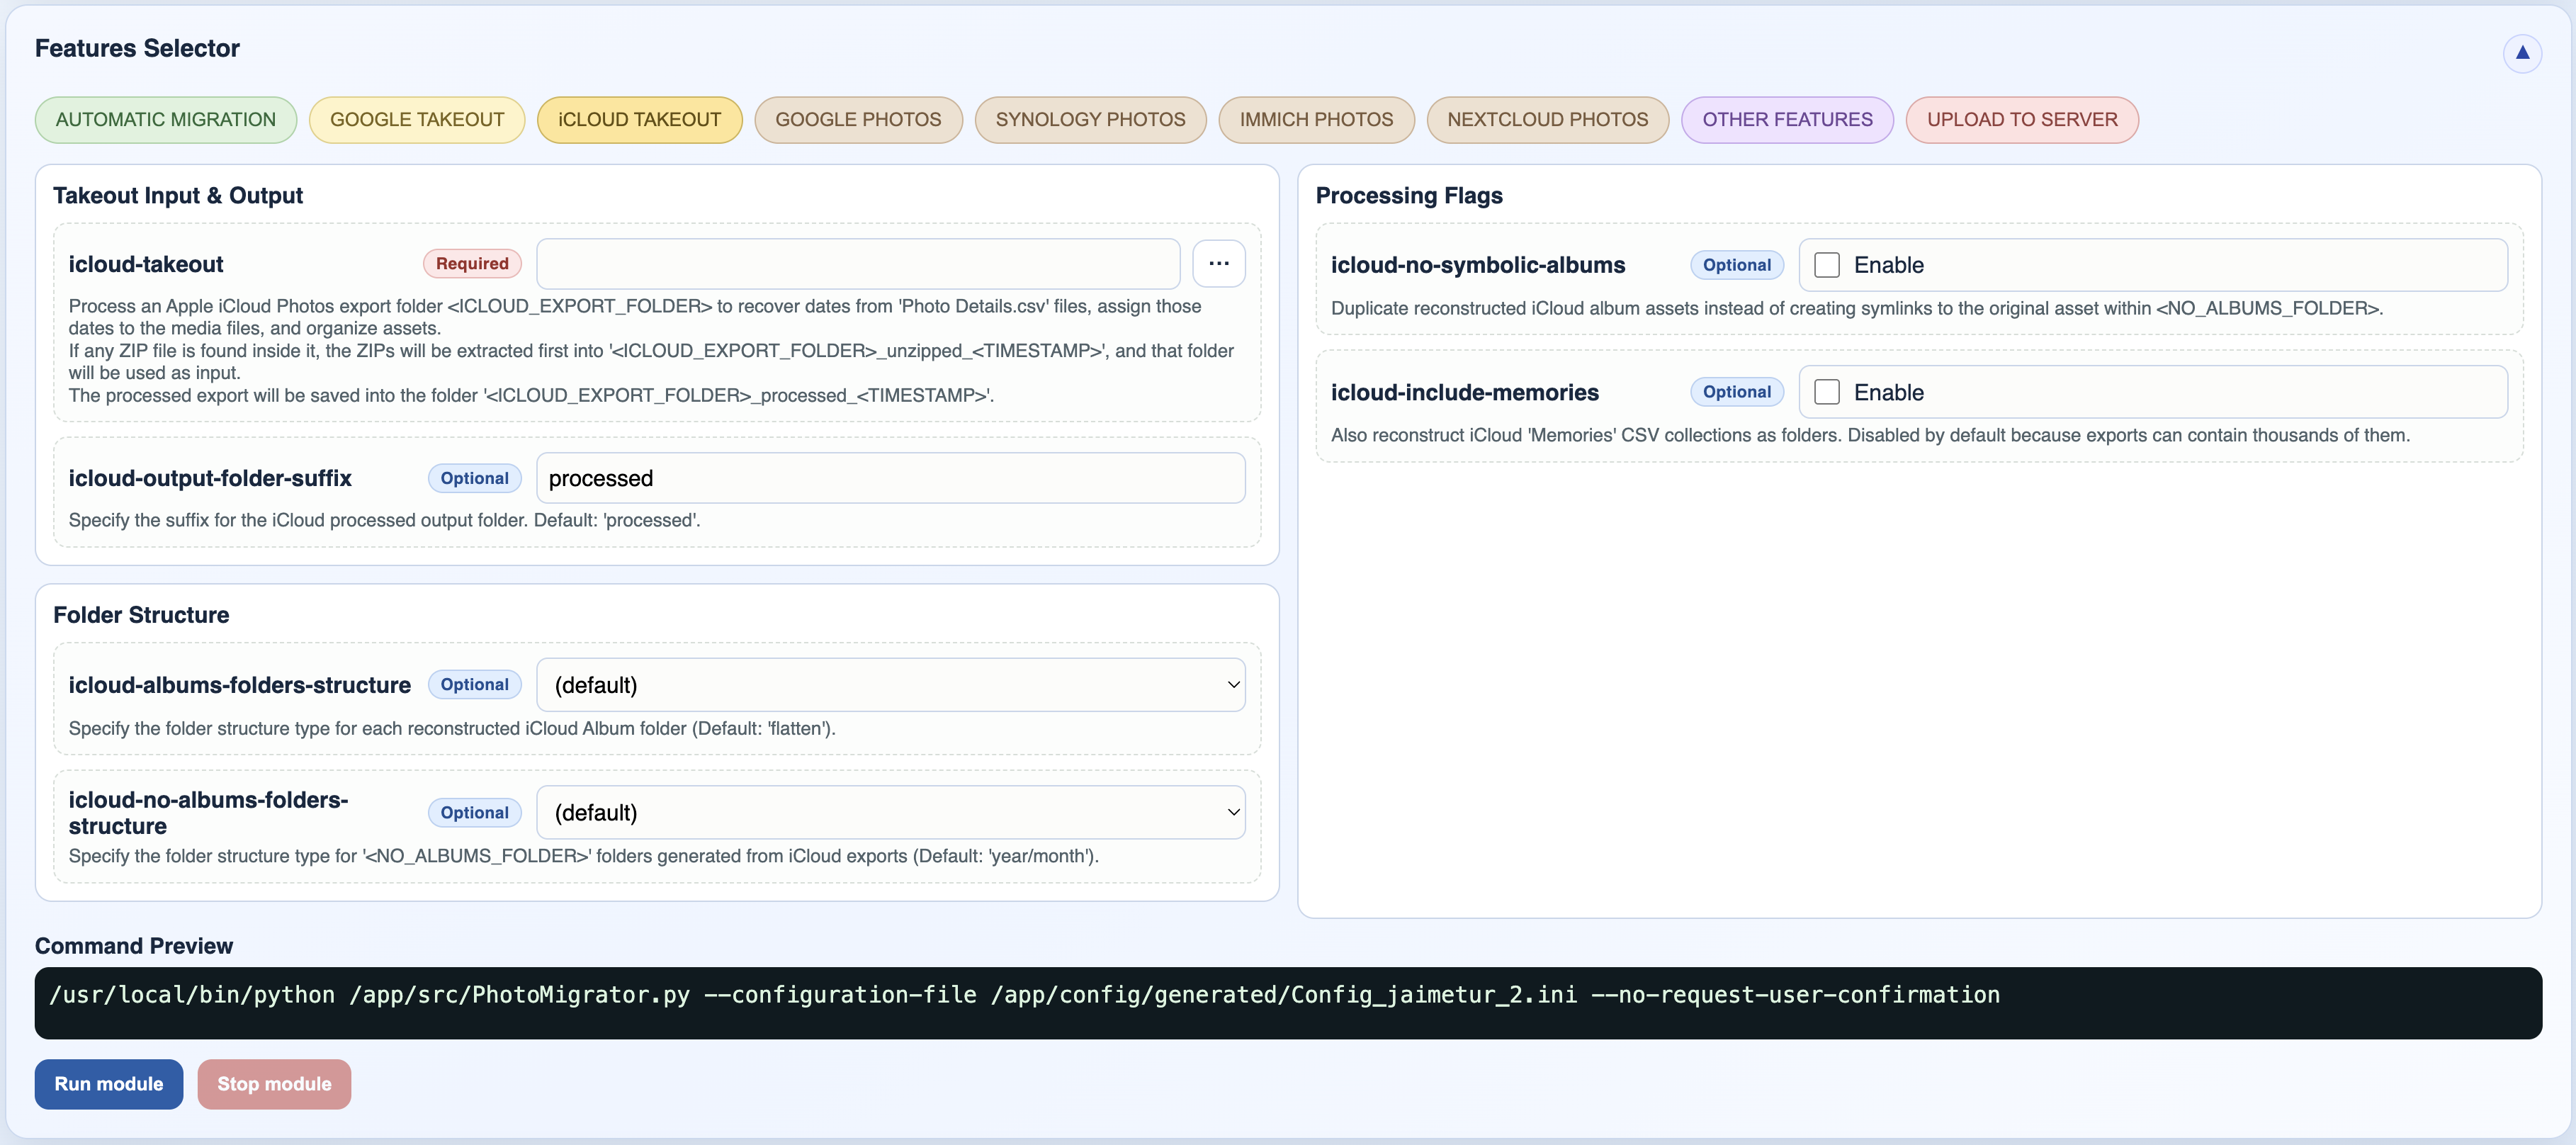
Task: Click the 'Command Preview' heading
Action: point(134,946)
